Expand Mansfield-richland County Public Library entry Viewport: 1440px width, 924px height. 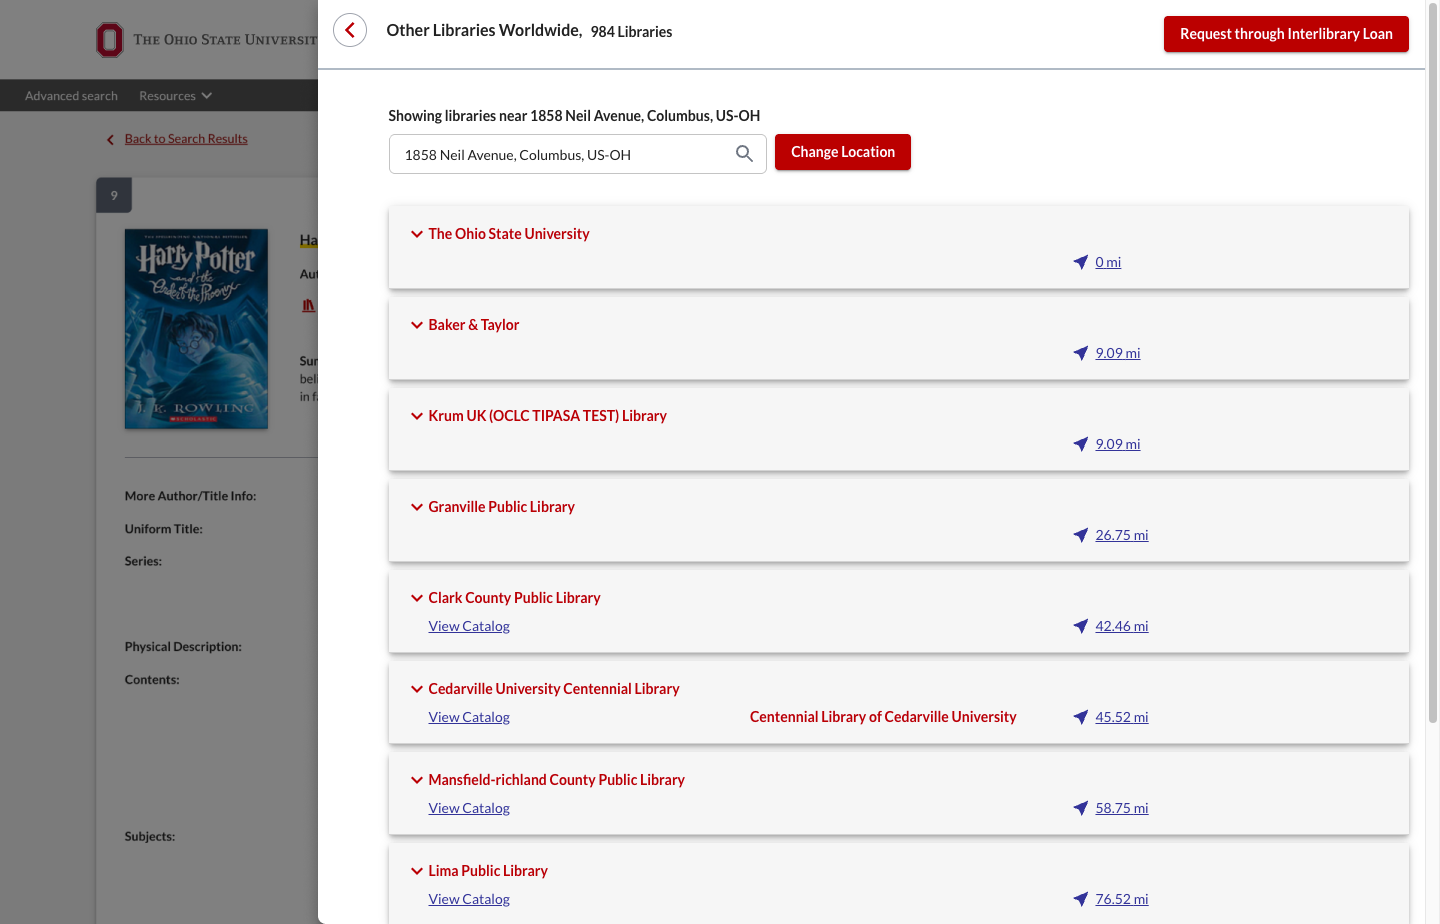(416, 780)
